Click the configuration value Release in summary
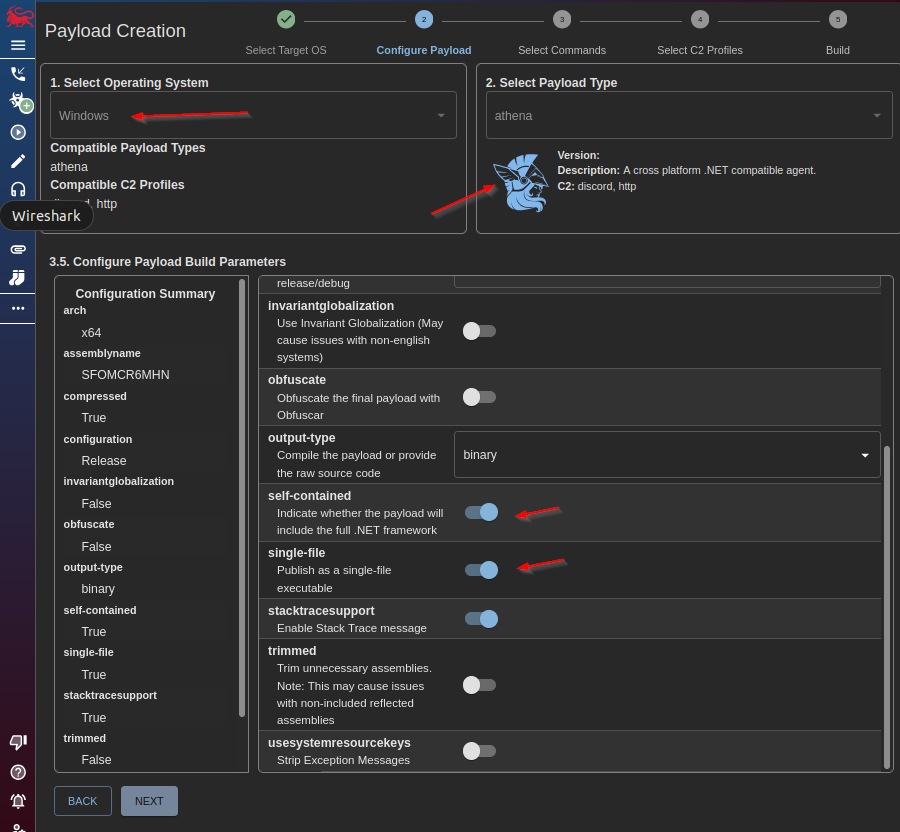This screenshot has width=900, height=832. tap(104, 461)
